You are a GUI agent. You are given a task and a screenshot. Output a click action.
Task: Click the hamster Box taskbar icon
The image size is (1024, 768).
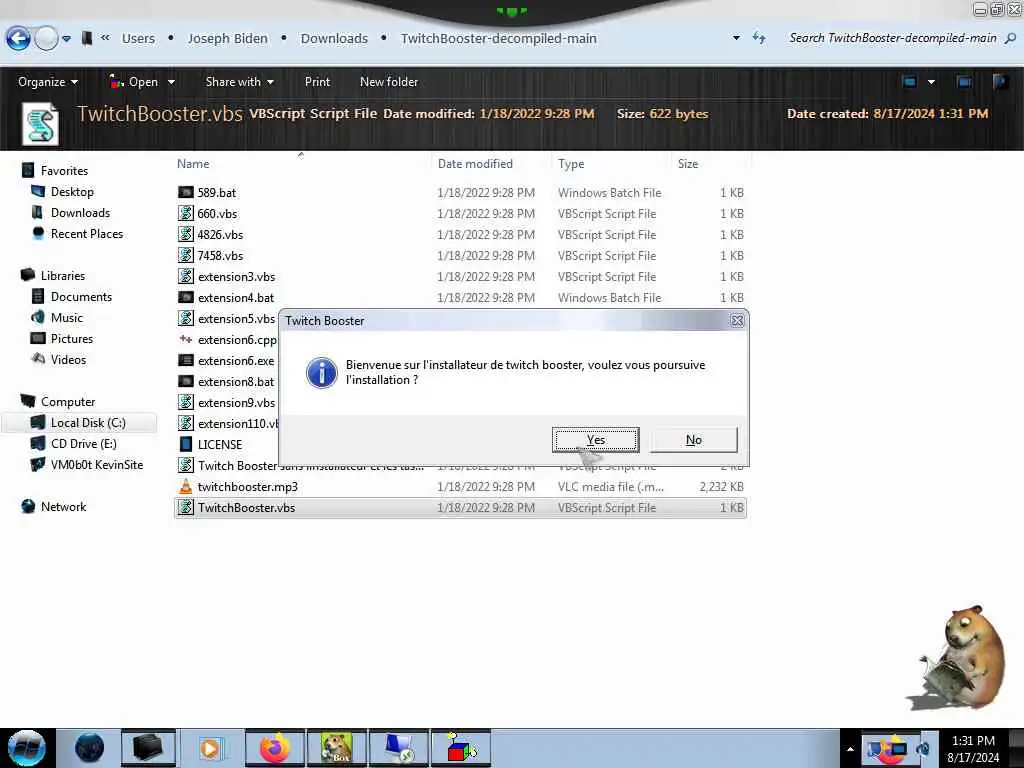tap(337, 748)
